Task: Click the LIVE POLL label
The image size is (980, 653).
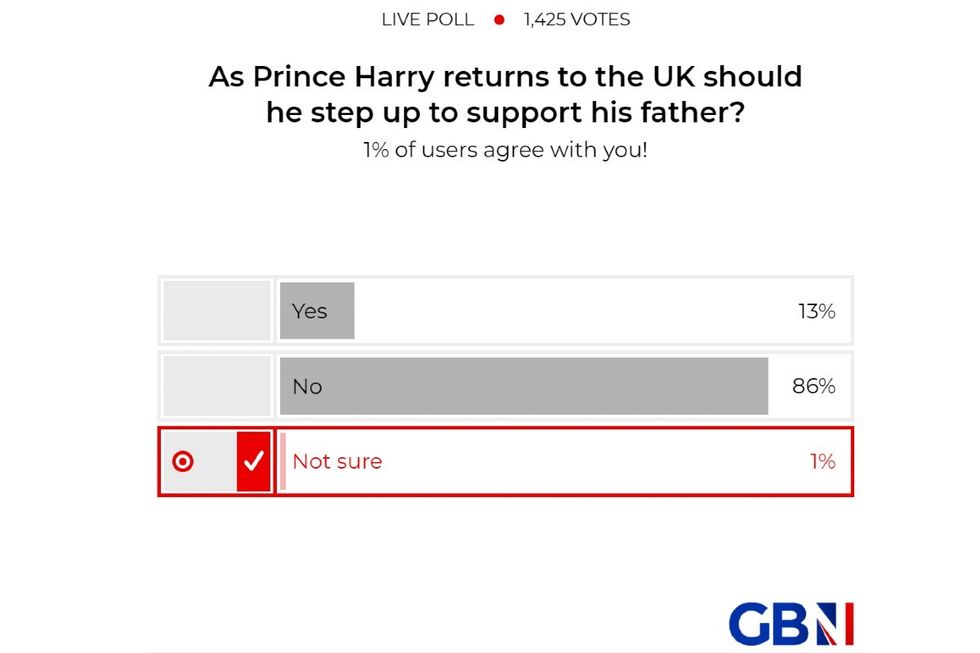Action: click(x=426, y=19)
